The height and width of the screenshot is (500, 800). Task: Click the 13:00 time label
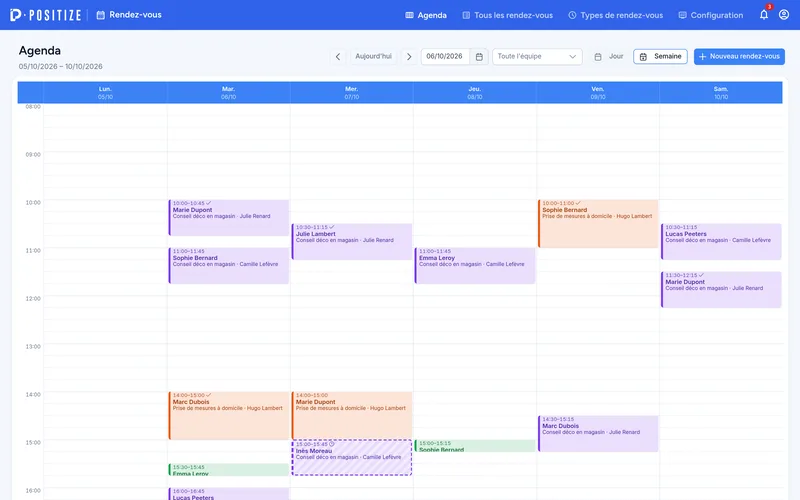pos(33,346)
